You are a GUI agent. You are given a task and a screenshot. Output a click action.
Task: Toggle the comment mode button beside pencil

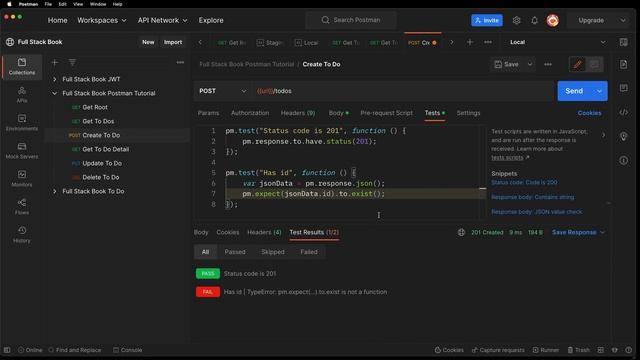point(594,64)
